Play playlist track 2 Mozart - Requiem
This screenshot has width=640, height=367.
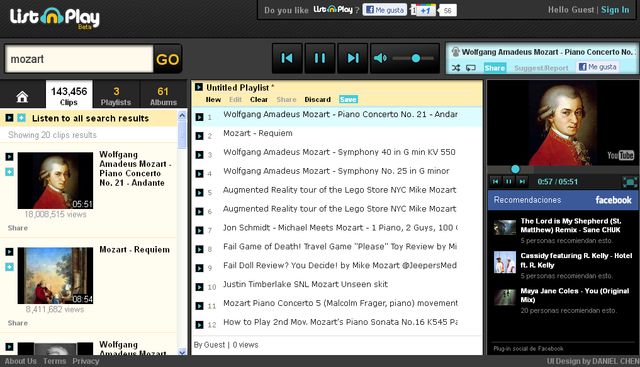199,136
